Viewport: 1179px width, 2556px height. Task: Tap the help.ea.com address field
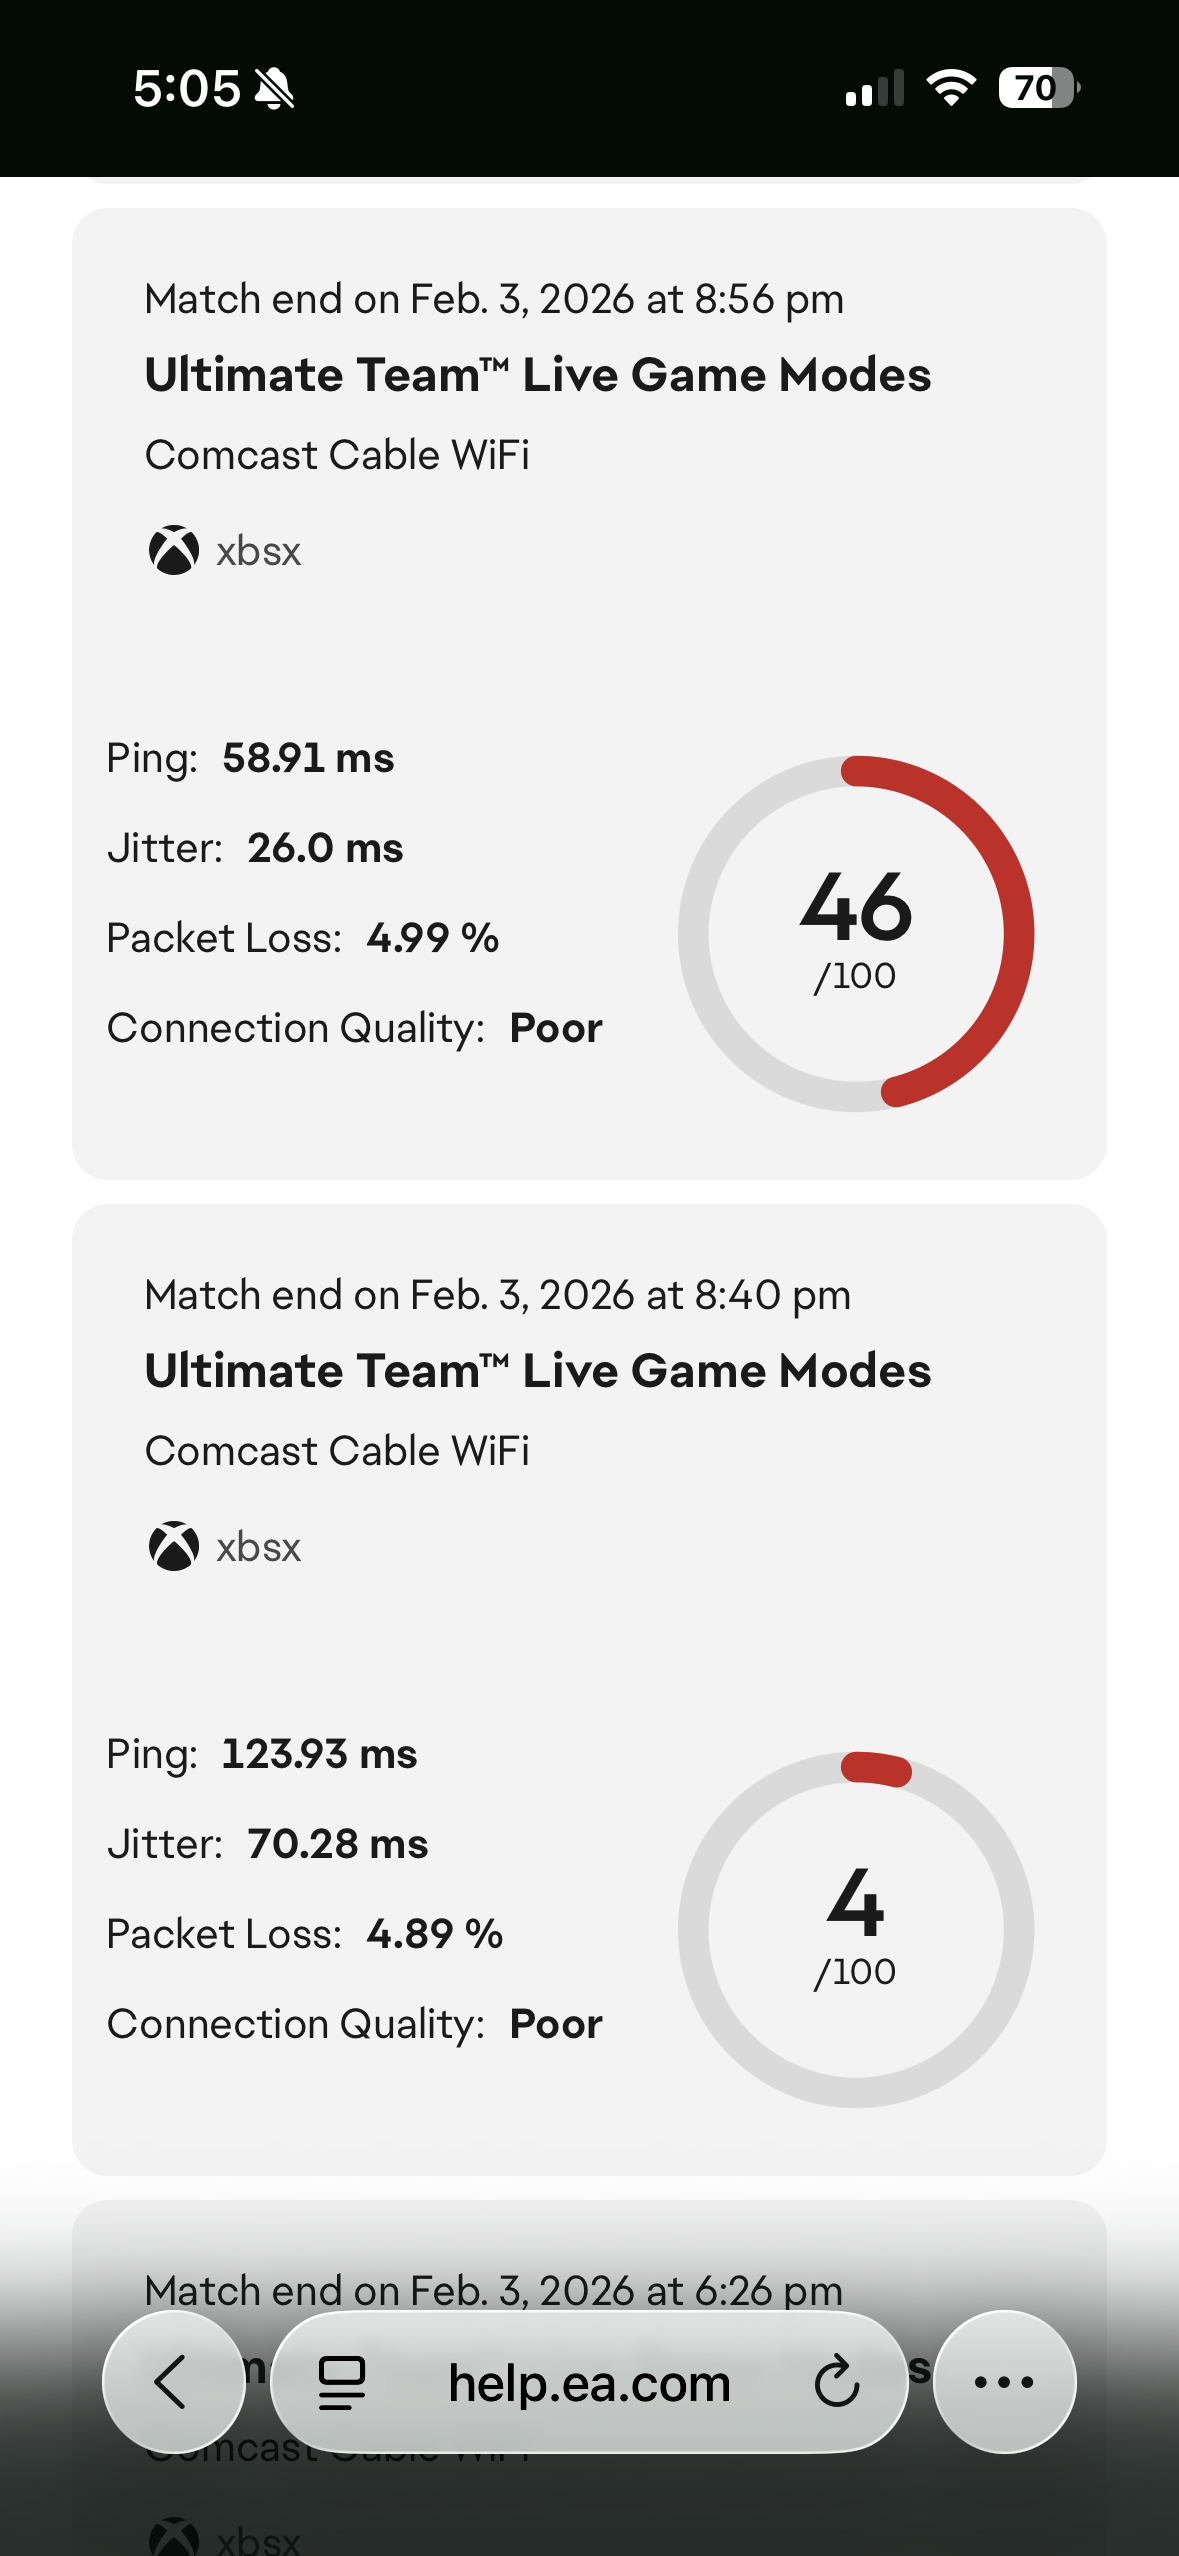click(x=589, y=2382)
